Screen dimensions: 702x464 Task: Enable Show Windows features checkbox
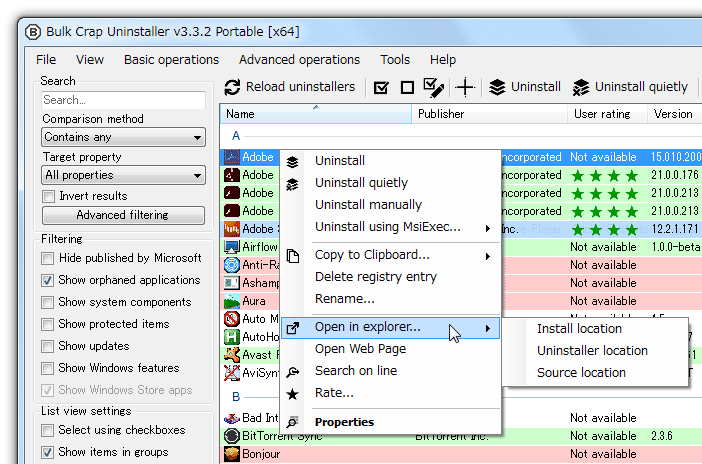click(47, 368)
